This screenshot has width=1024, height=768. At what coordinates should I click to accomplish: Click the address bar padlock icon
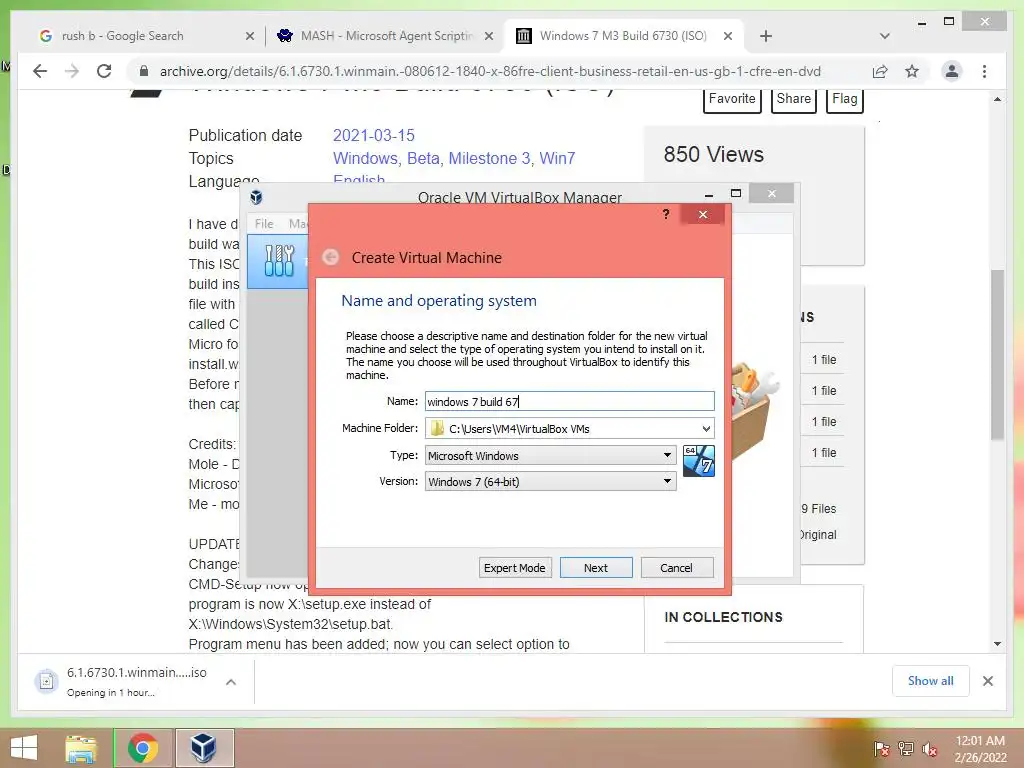pos(144,71)
